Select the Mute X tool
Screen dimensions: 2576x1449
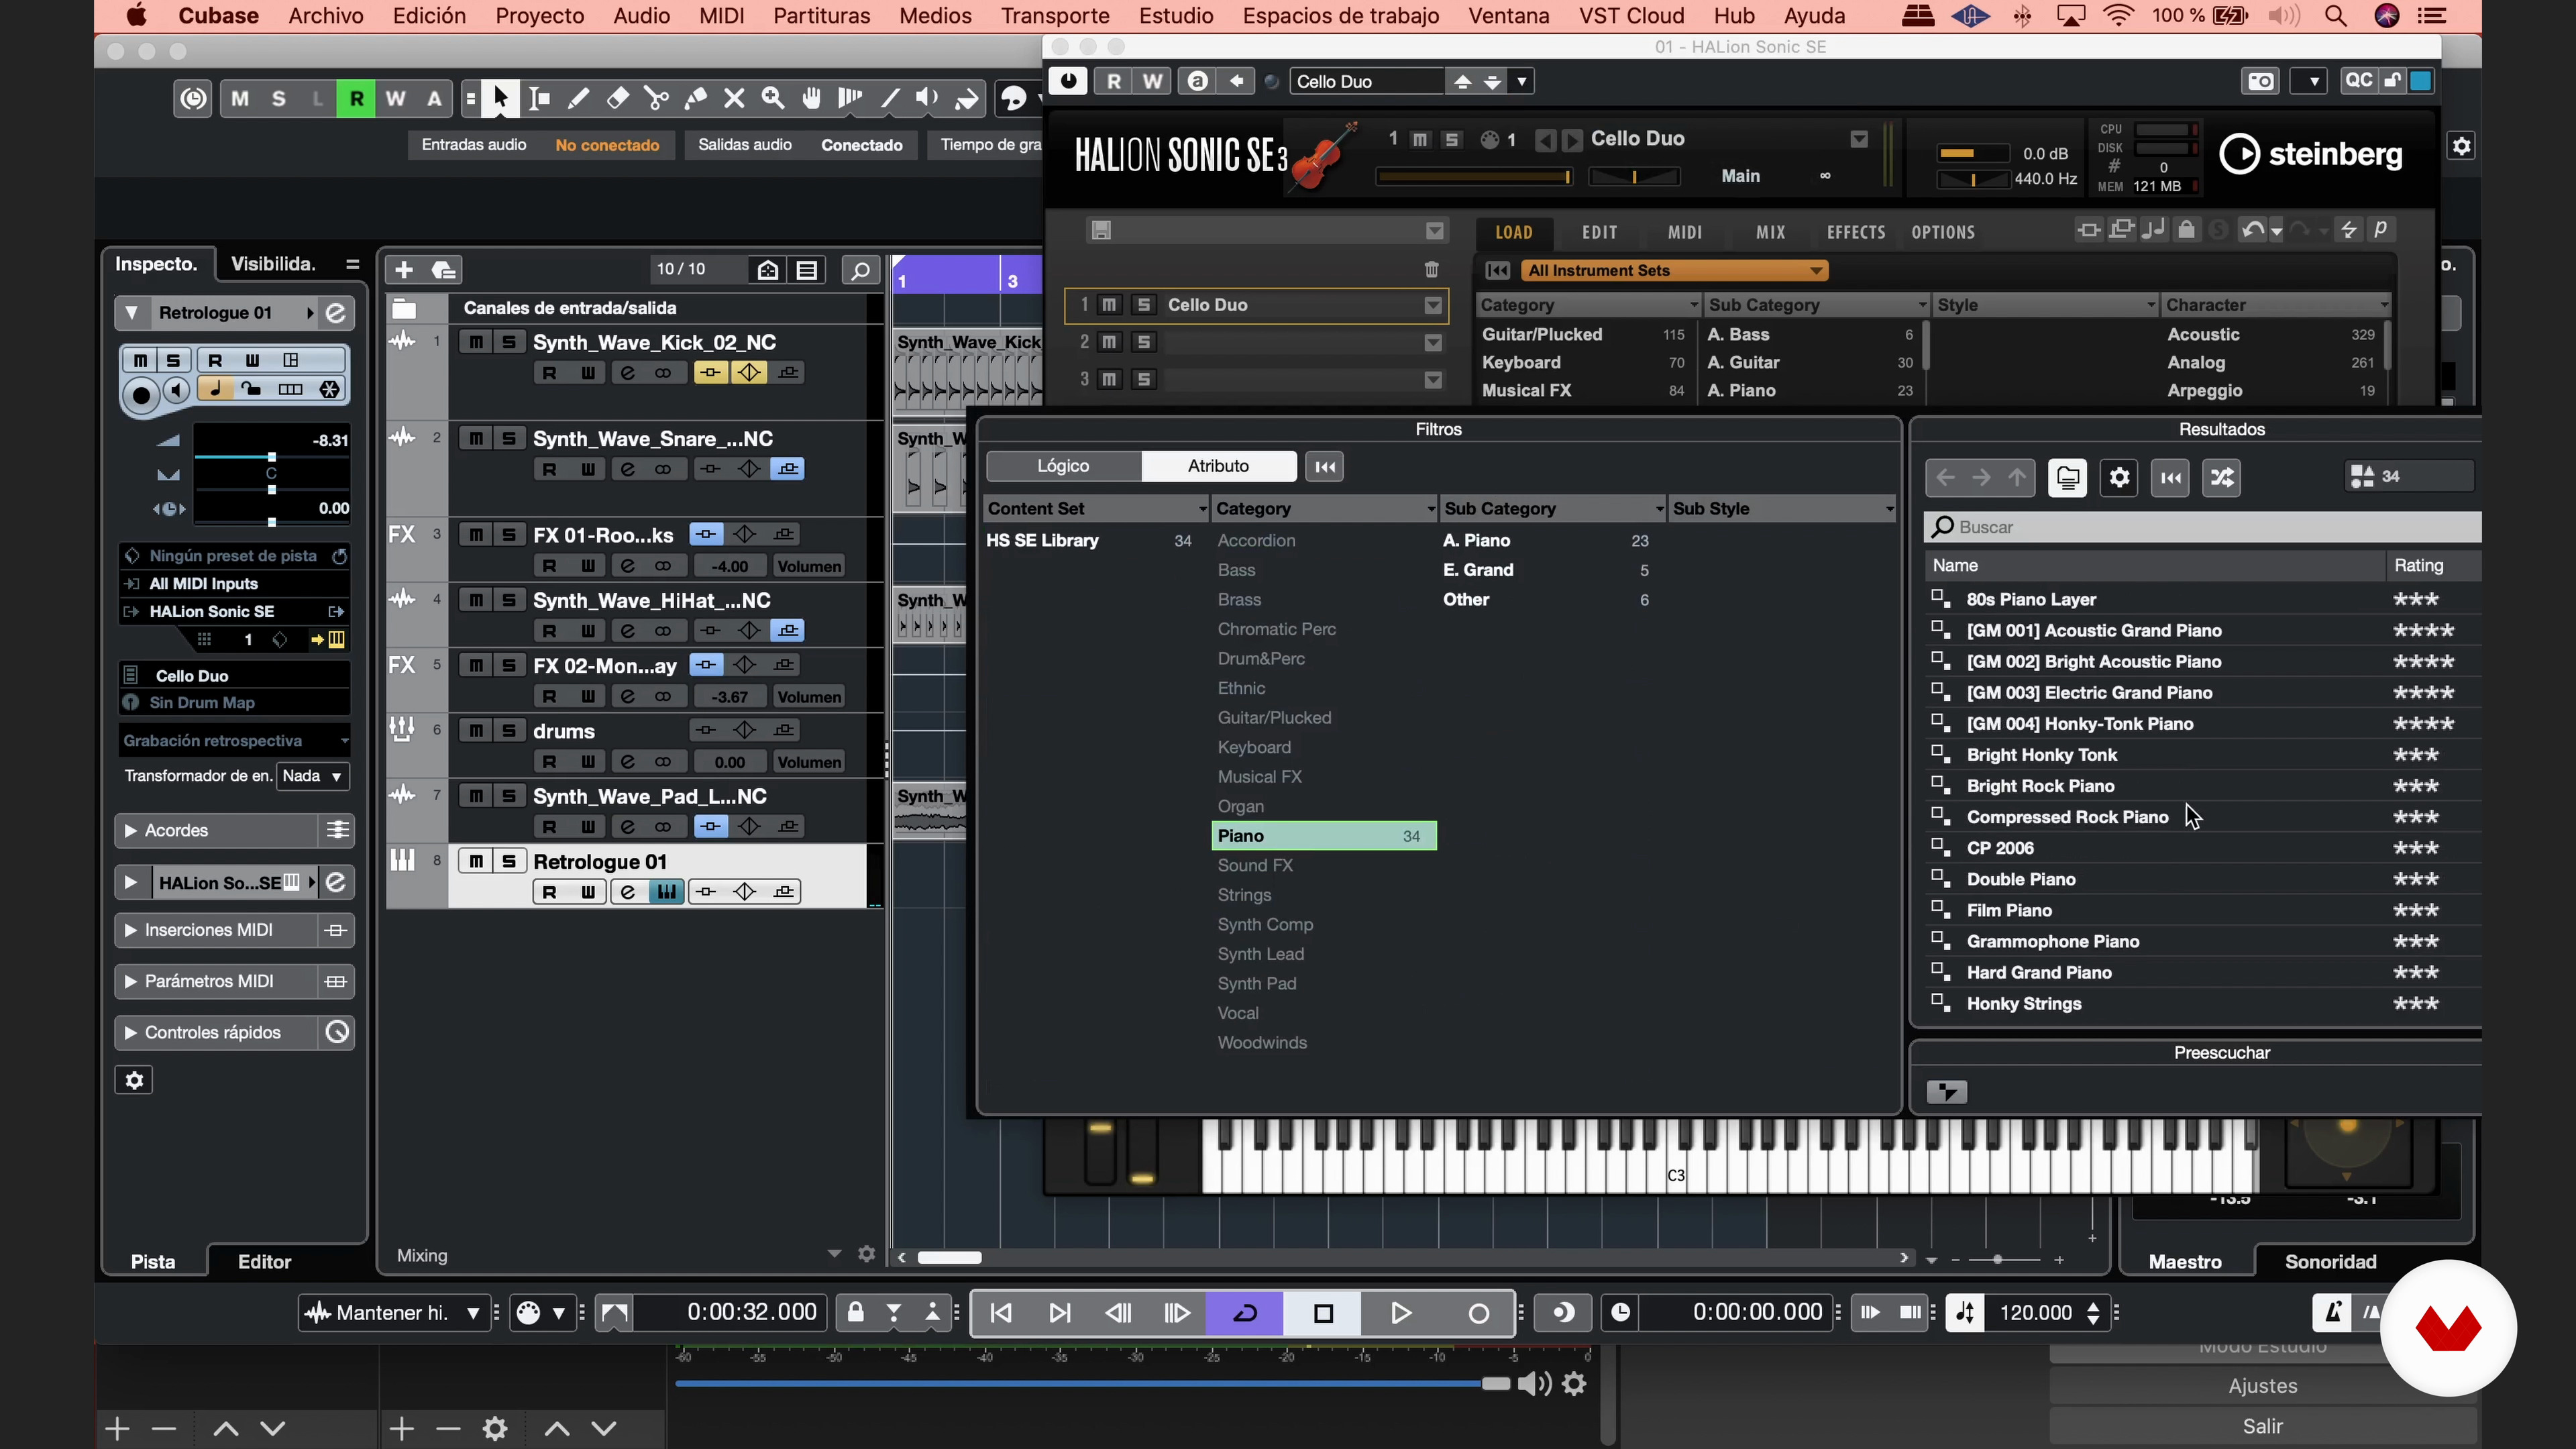coord(734,98)
